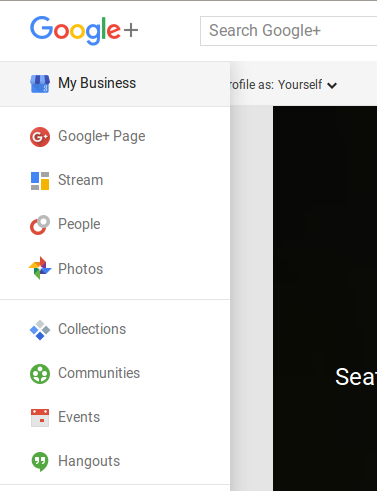This screenshot has width=377, height=491.
Task: Choose Collections menu label
Action: point(92,329)
